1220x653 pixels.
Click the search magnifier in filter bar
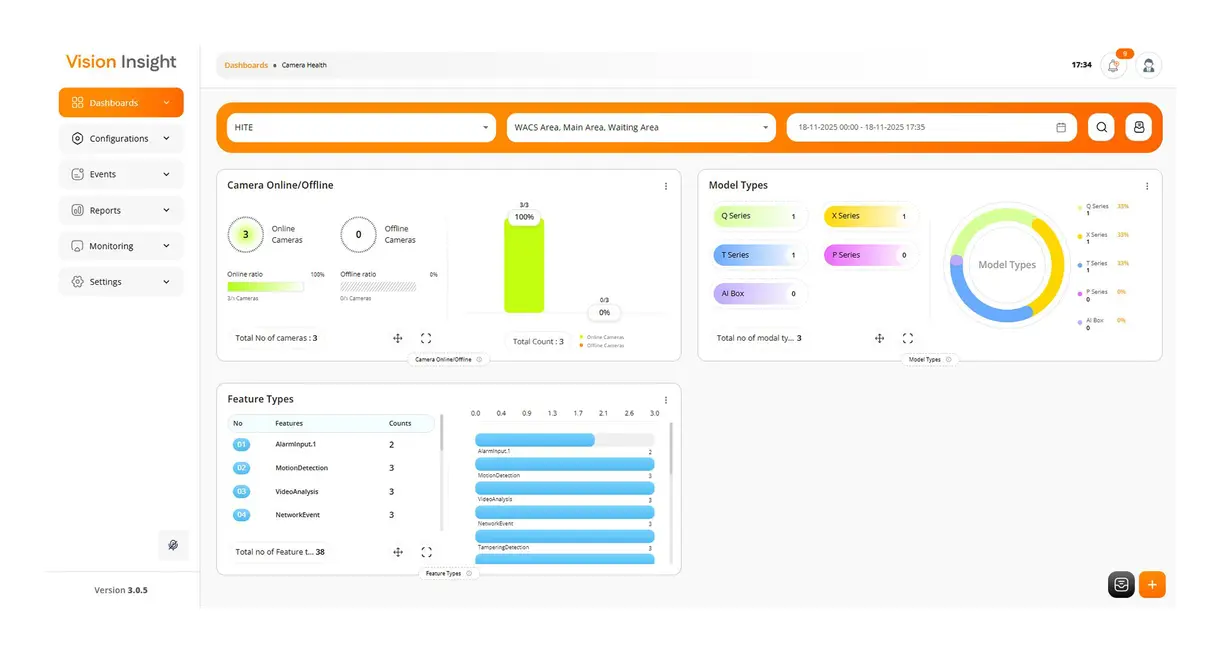1101,127
